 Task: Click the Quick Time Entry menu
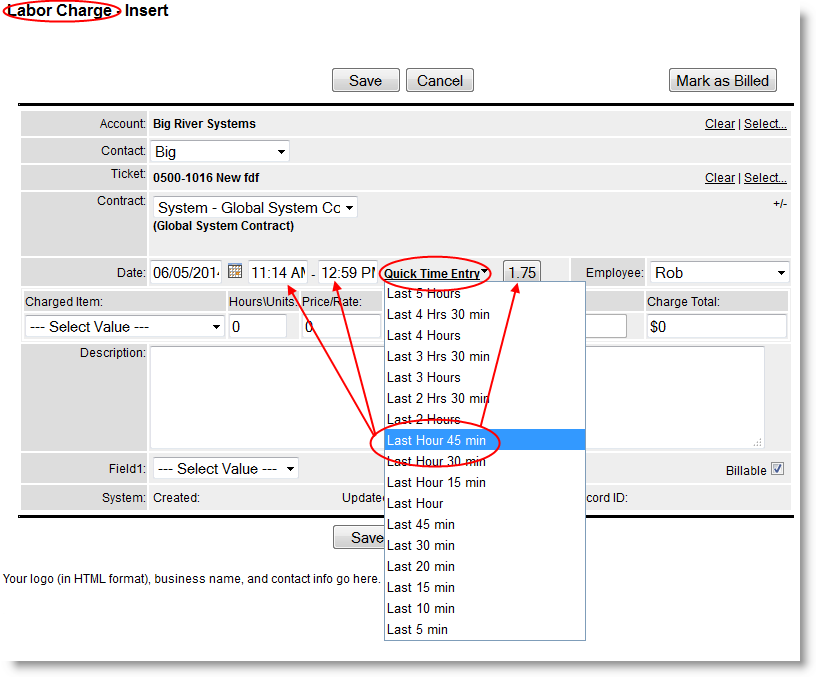[x=437, y=273]
